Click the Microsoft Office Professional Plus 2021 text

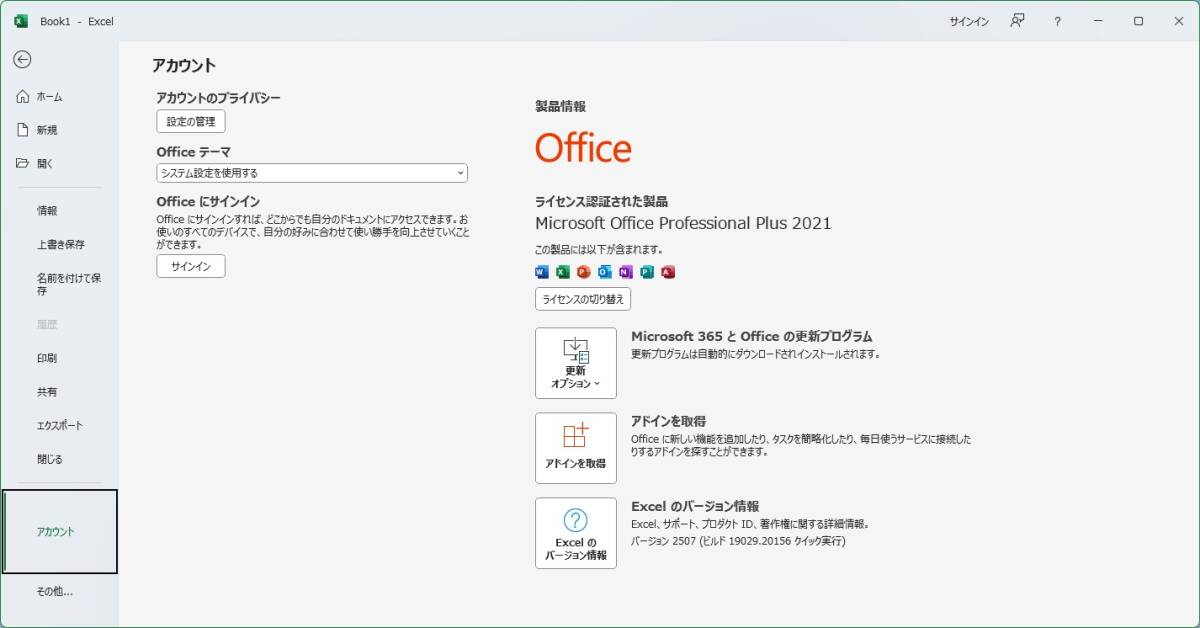683,223
